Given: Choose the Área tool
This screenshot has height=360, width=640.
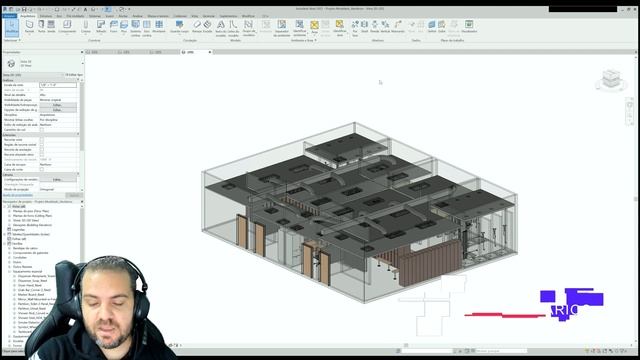Looking at the screenshot, I should pos(314,27).
